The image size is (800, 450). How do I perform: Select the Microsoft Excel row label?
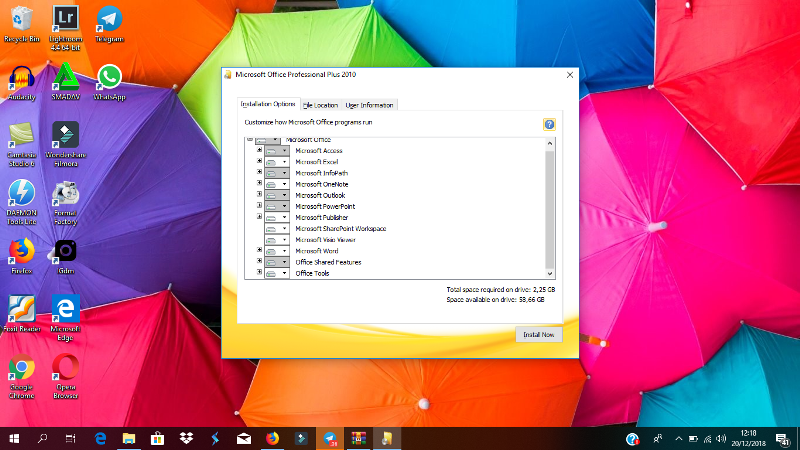point(317,162)
